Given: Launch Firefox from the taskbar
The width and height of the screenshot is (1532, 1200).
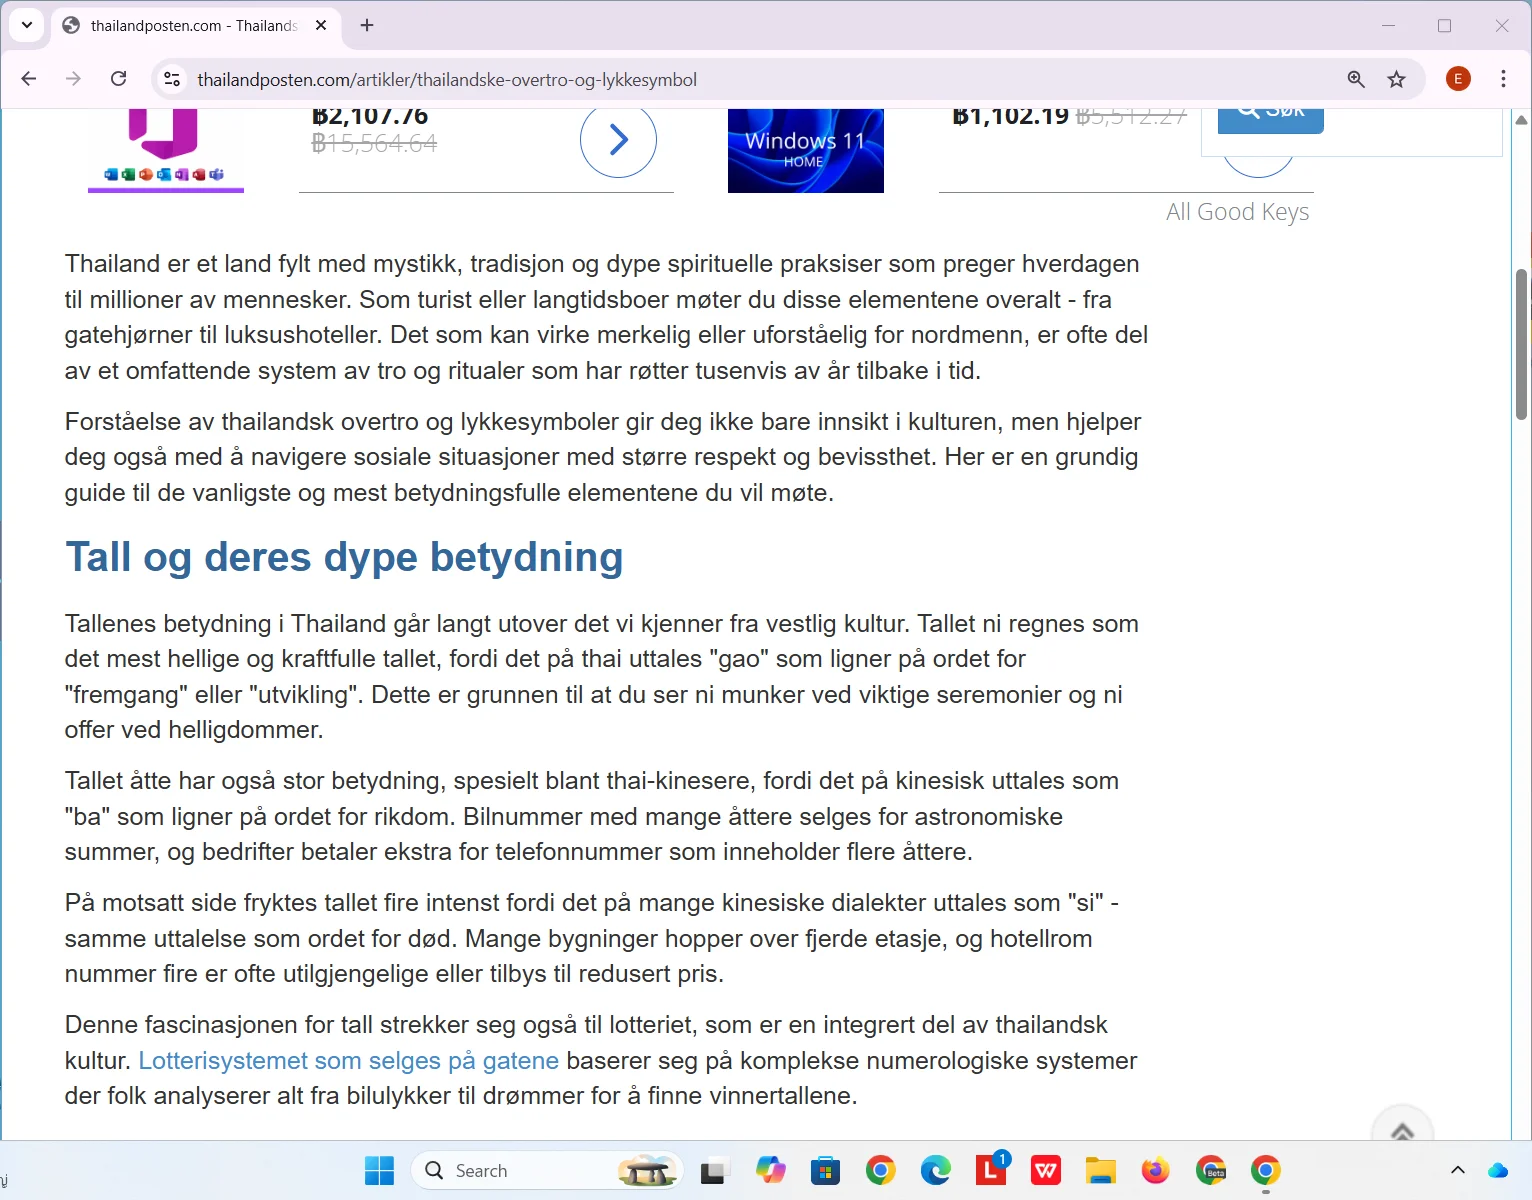Looking at the screenshot, I should [x=1155, y=1169].
